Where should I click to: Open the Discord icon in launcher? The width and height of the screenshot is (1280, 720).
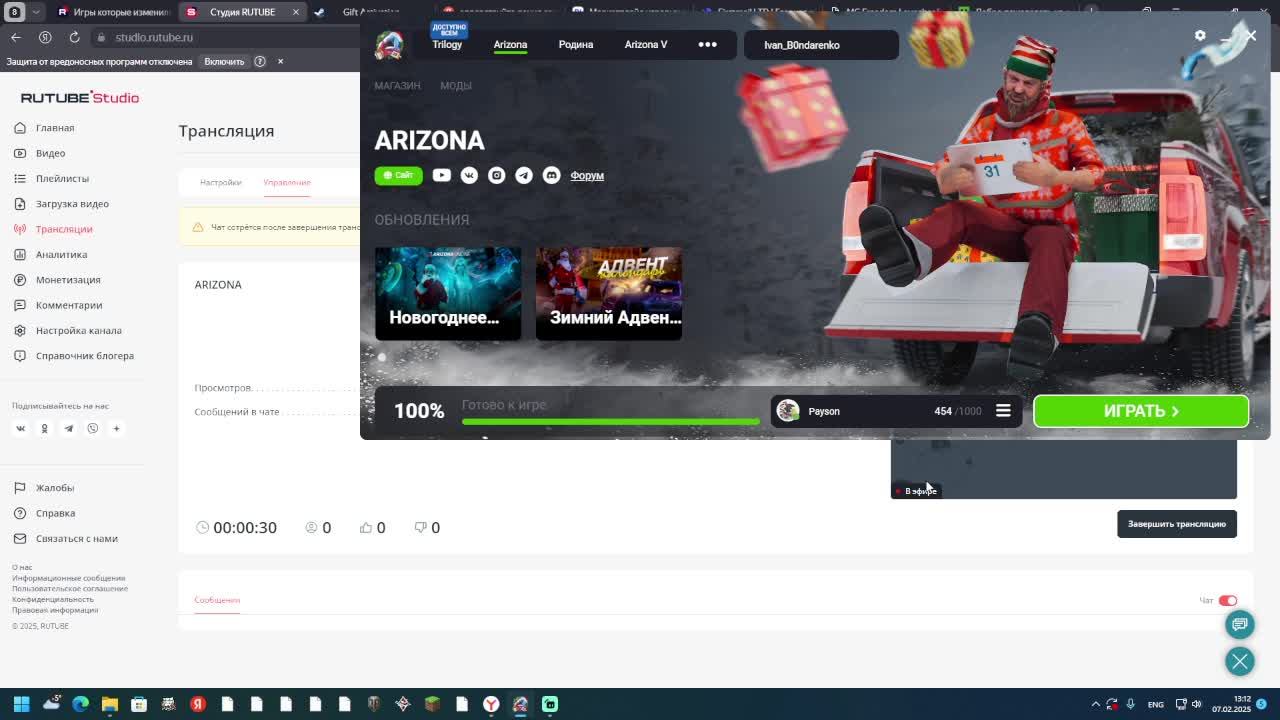551,175
